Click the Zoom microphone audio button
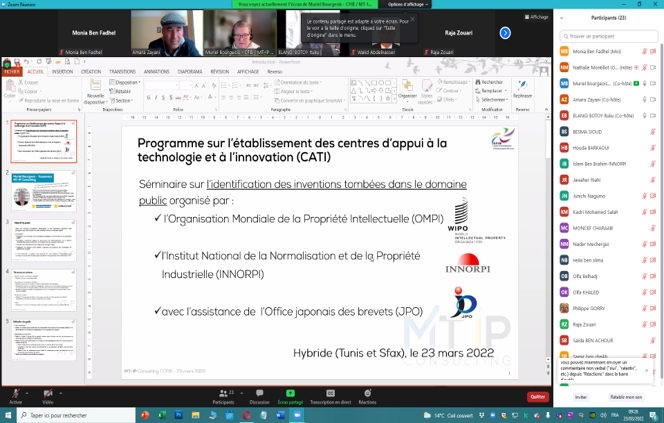Viewport: 664px width, 423px height. [15, 394]
